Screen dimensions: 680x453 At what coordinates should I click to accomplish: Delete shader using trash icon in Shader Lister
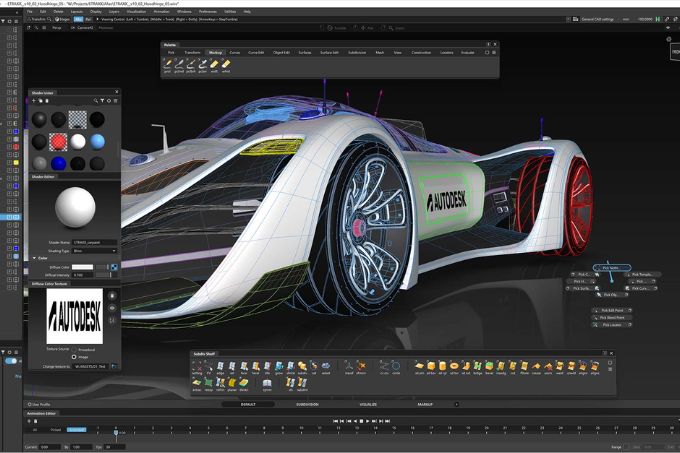[x=47, y=101]
